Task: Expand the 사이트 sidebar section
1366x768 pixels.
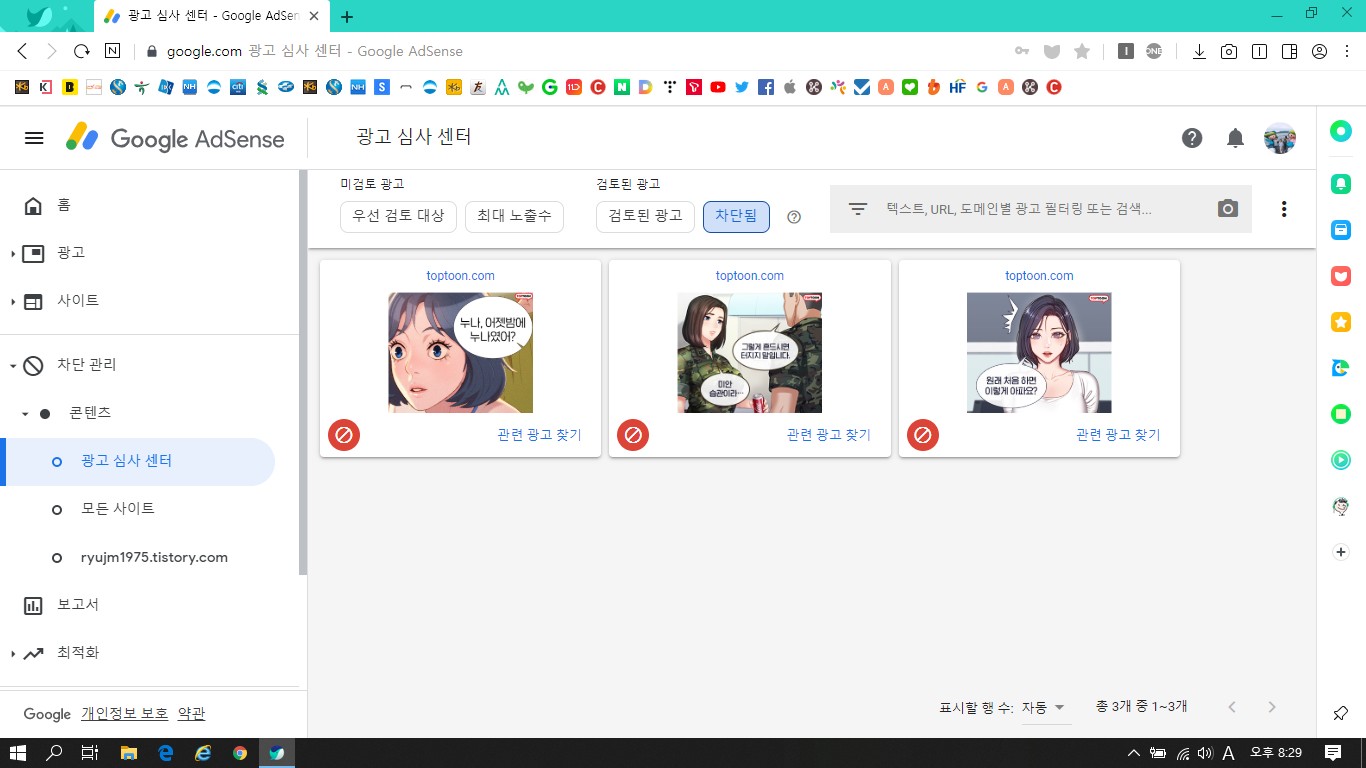Action: coord(13,302)
